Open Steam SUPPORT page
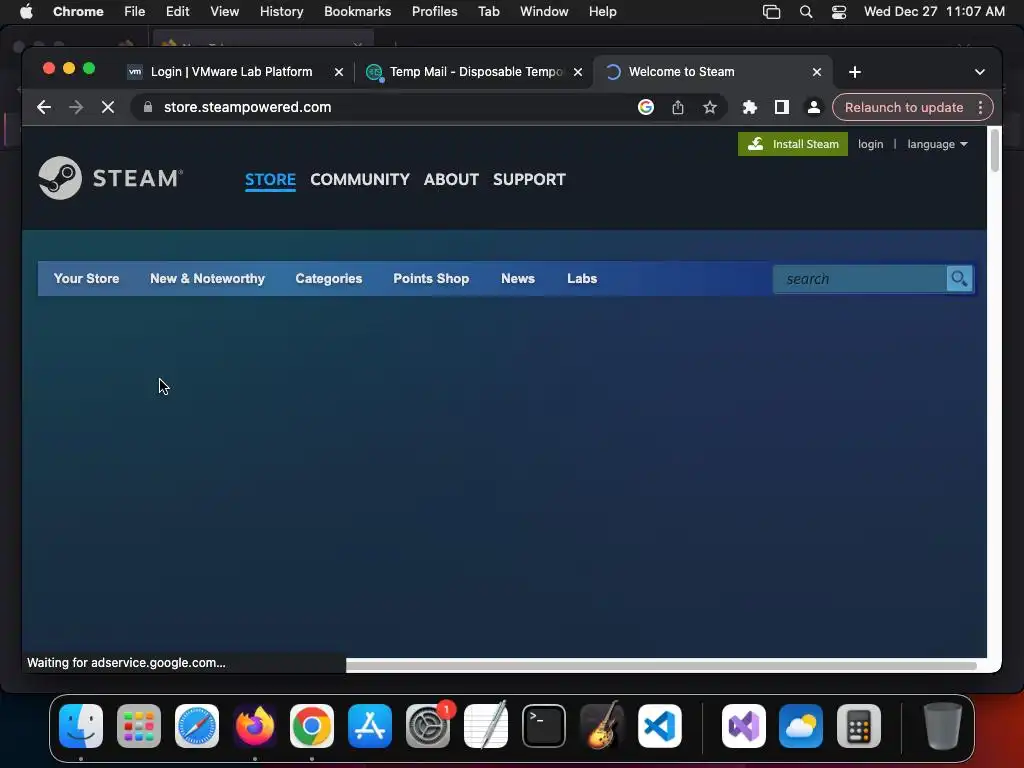This screenshot has height=768, width=1024. (529, 180)
